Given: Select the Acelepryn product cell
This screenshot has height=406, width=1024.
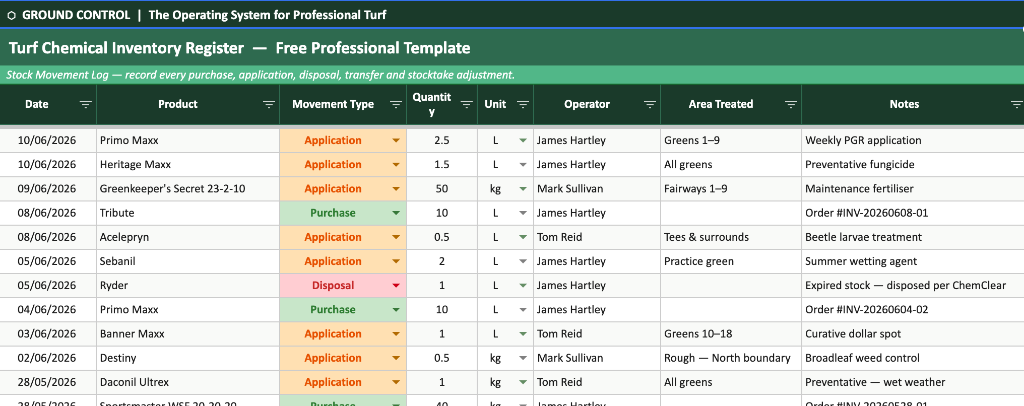Looking at the screenshot, I should [x=188, y=237].
